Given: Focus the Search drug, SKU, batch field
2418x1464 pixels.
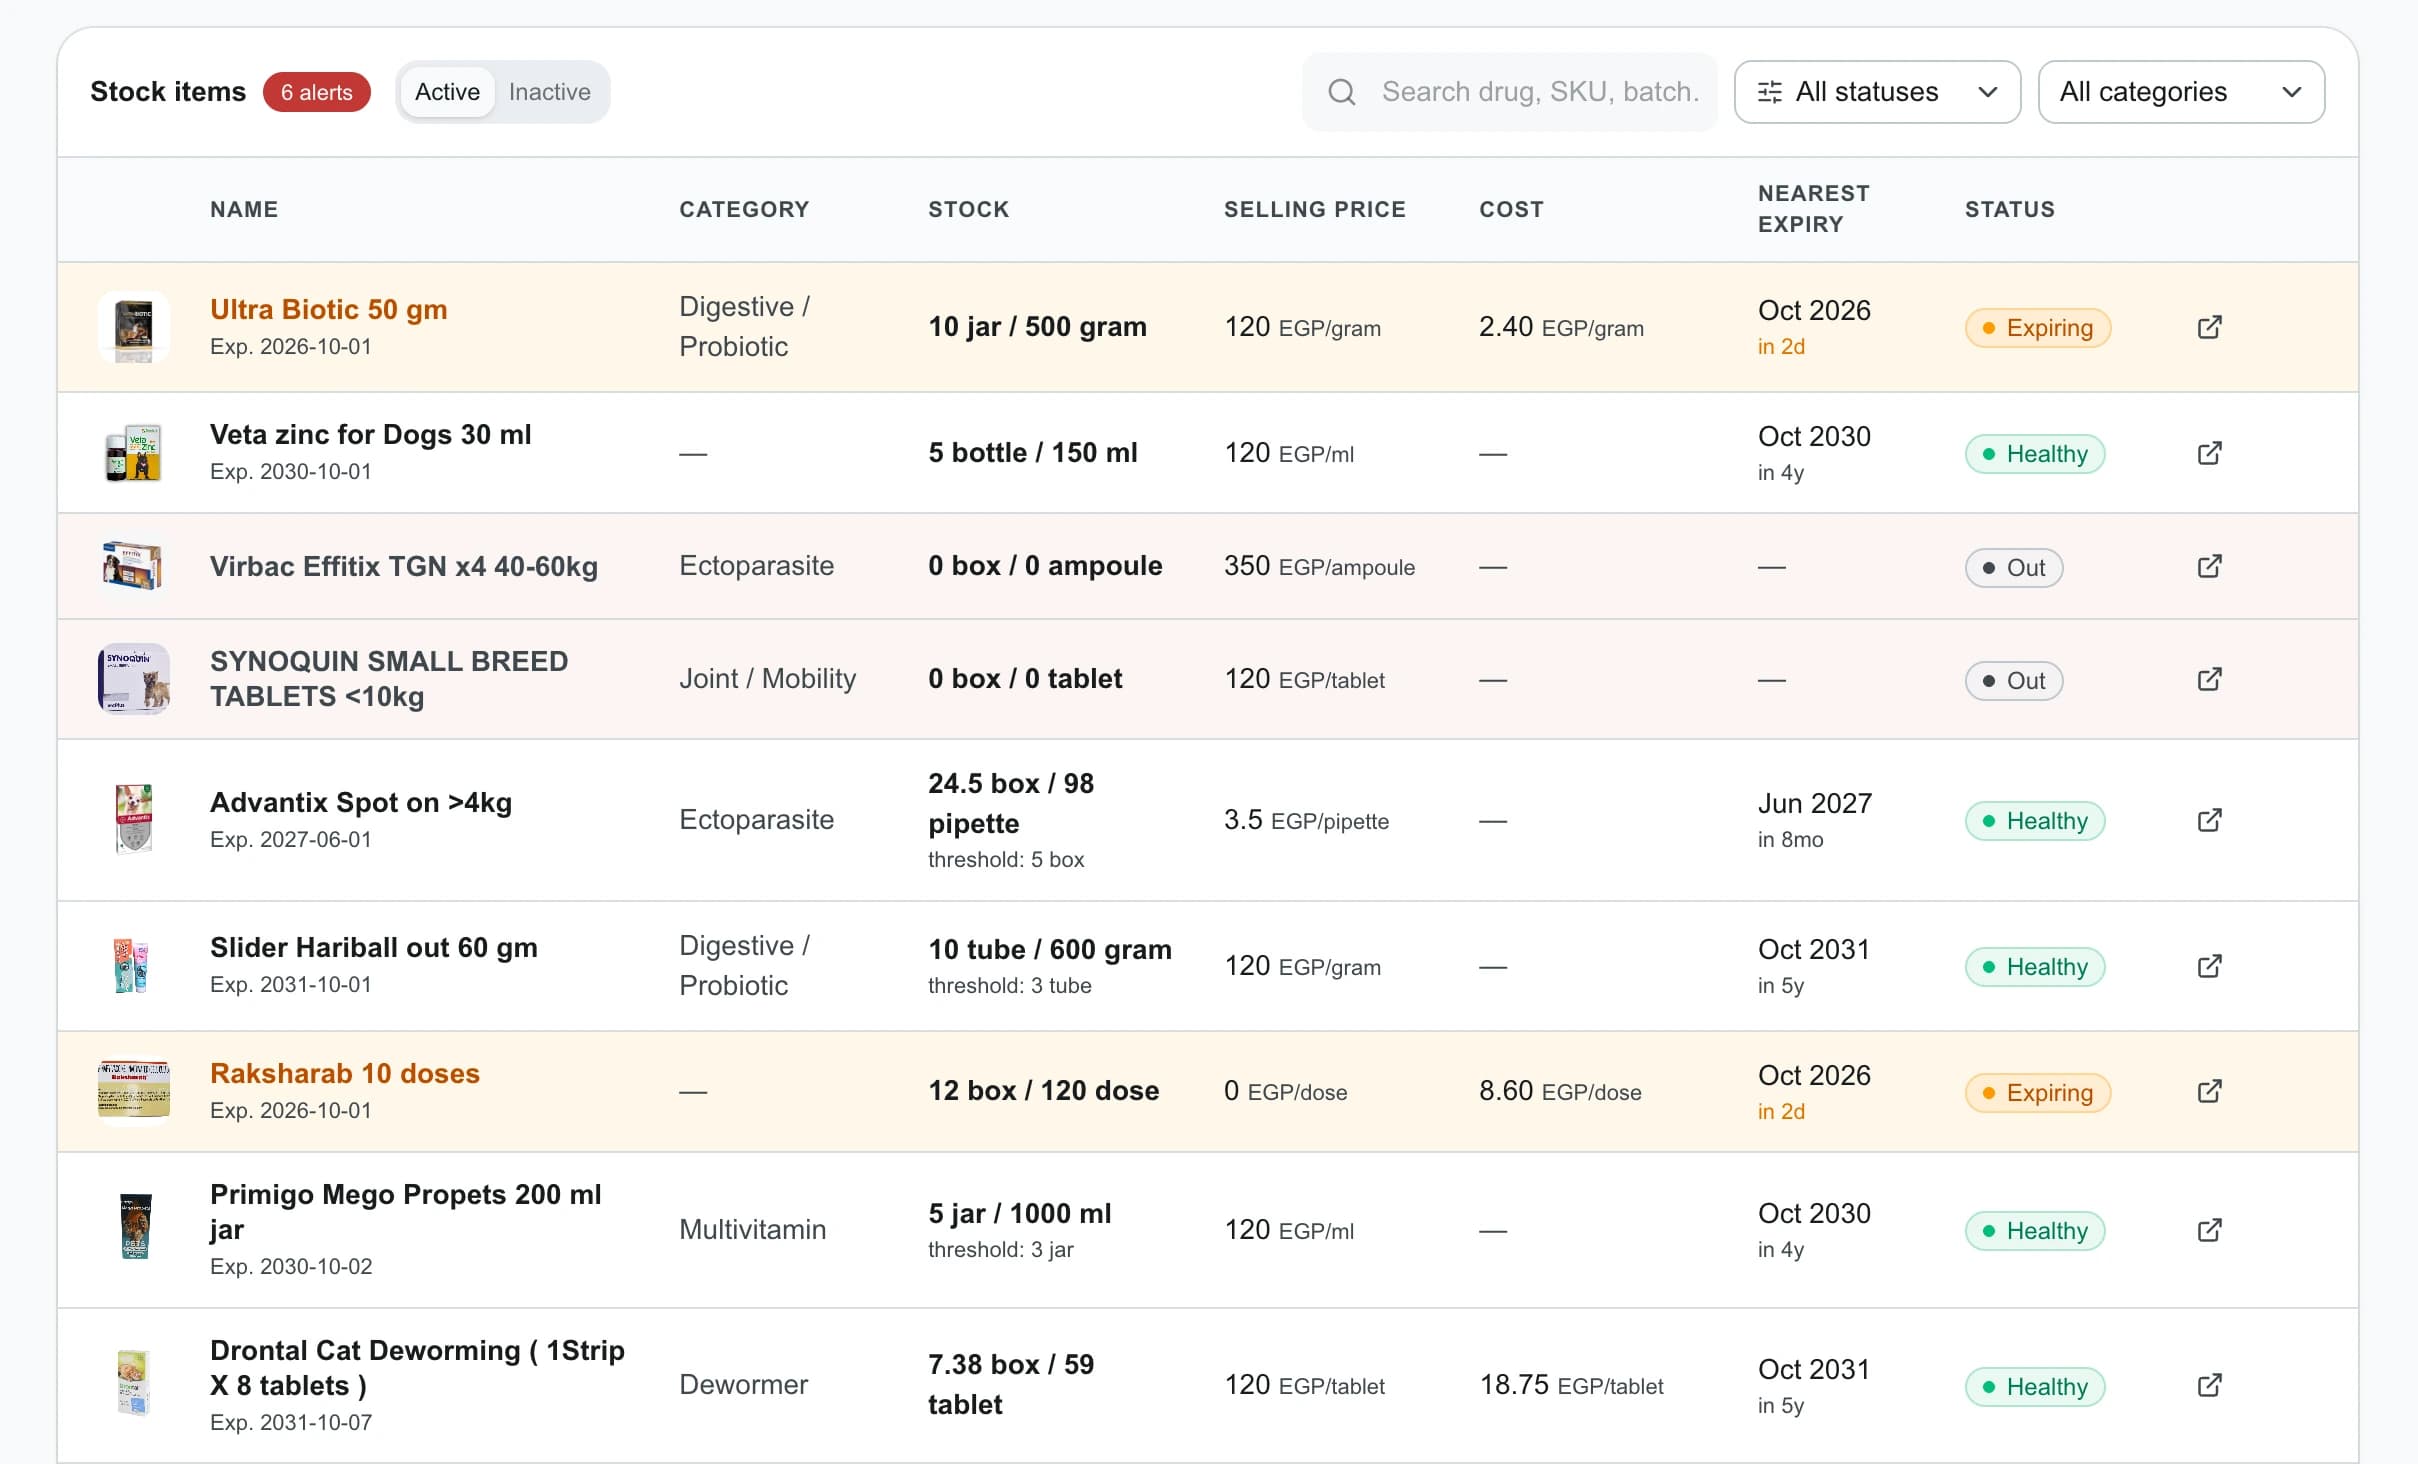Looking at the screenshot, I should coord(1510,92).
